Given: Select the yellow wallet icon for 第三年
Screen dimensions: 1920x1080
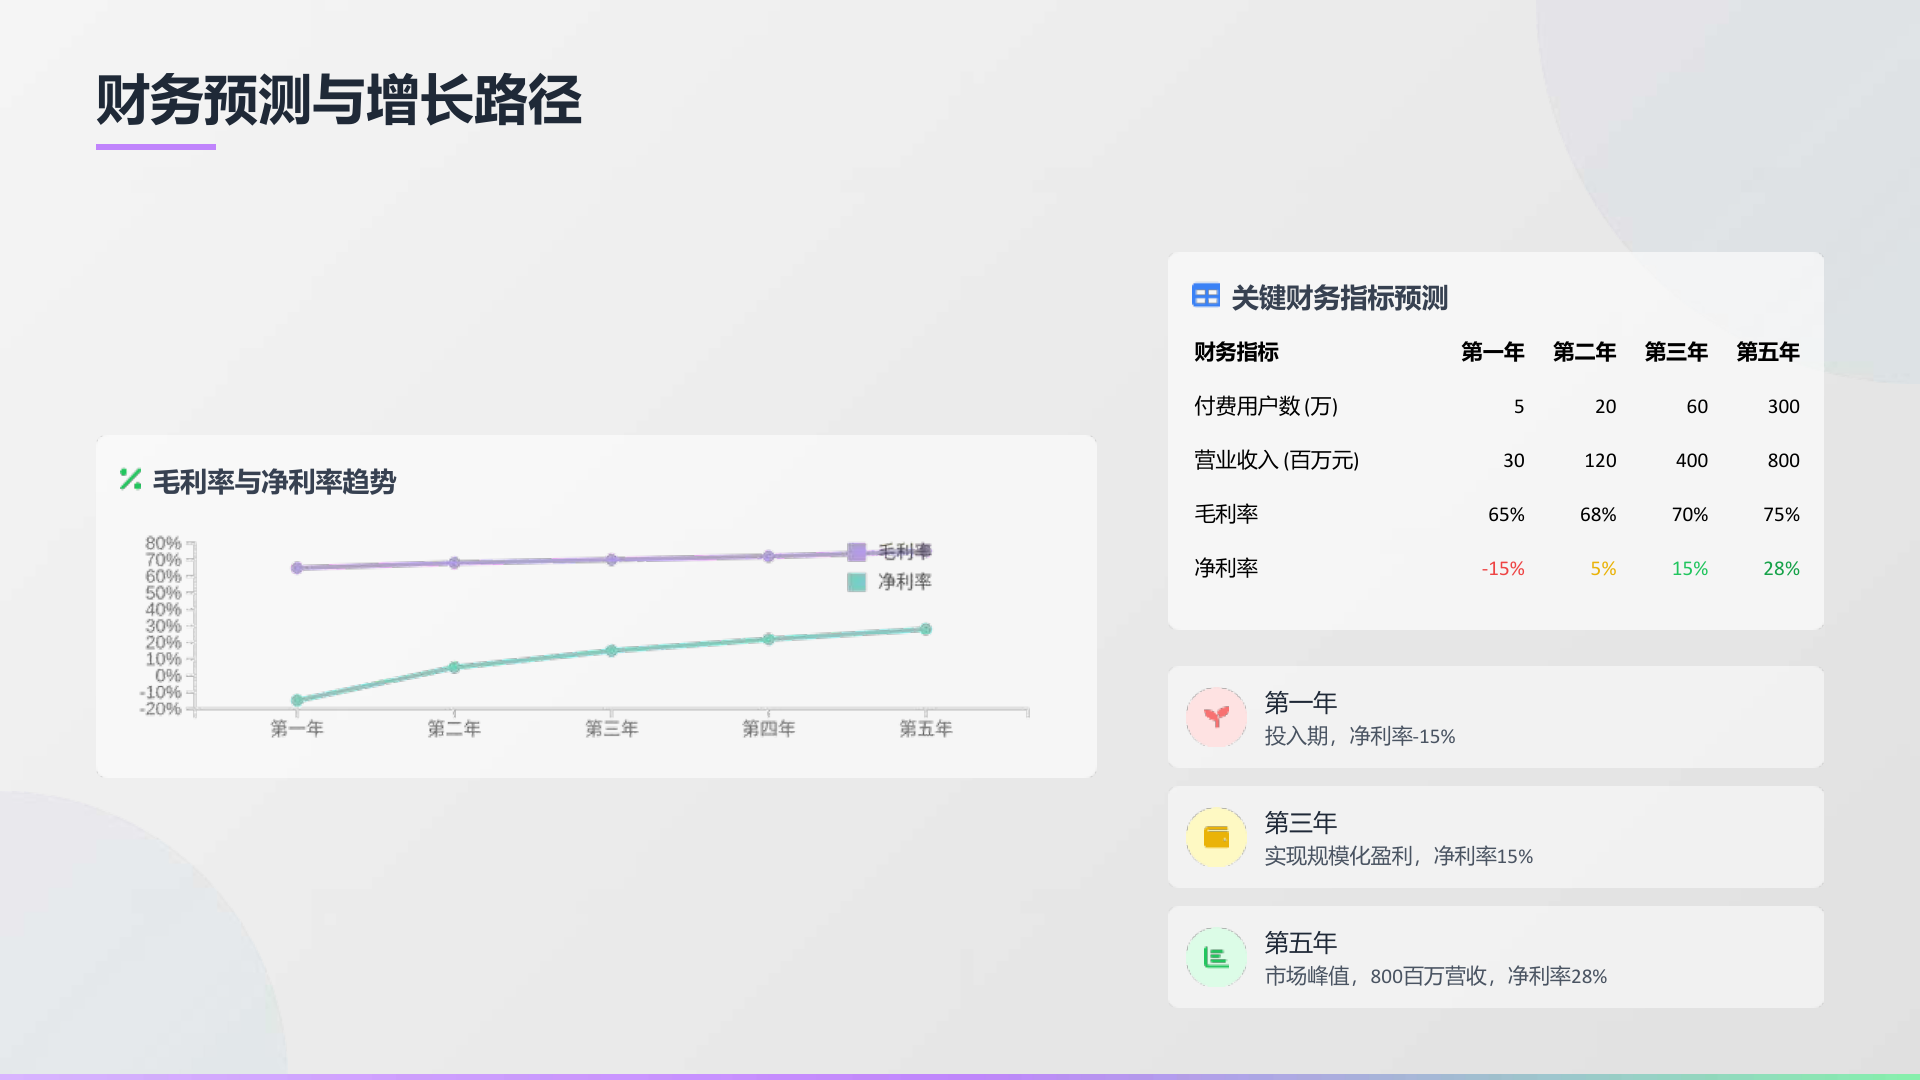Looking at the screenshot, I should tap(1216, 837).
